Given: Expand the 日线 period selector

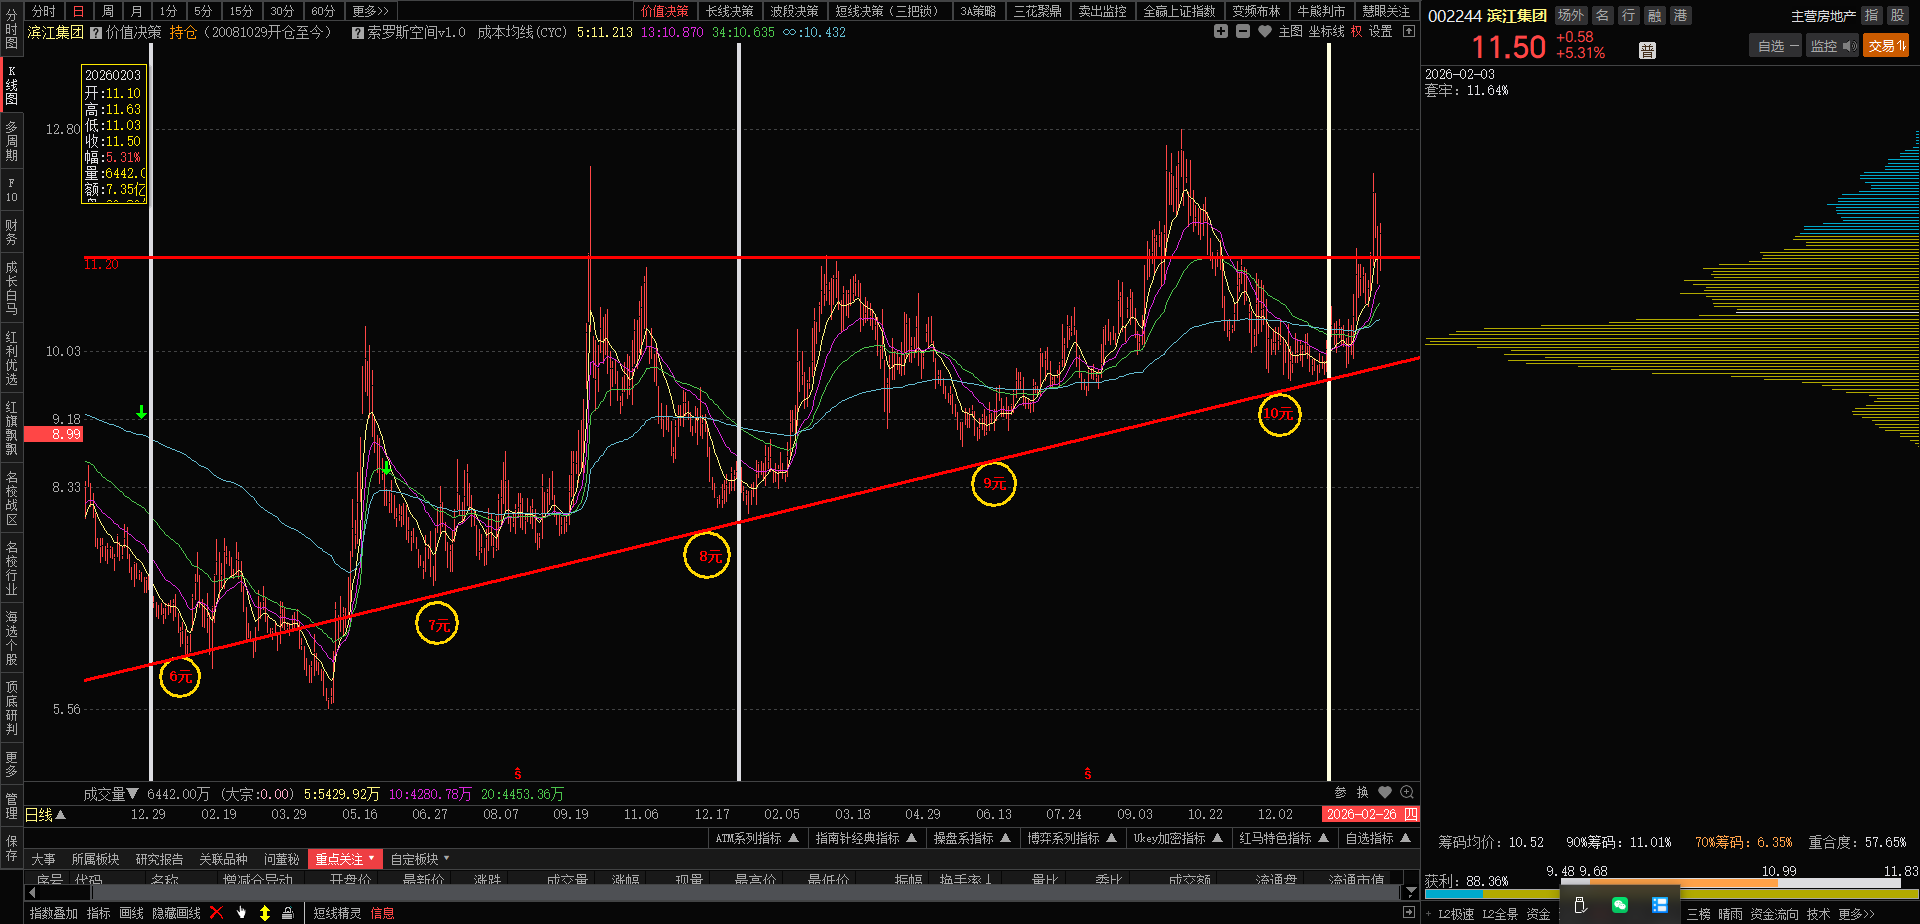Looking at the screenshot, I should click(45, 815).
